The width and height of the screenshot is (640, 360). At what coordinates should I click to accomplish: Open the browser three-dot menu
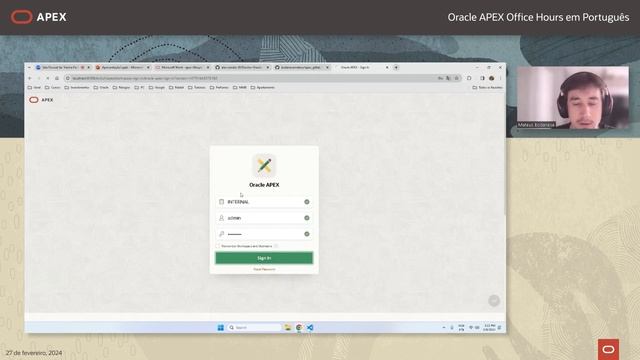click(x=500, y=78)
